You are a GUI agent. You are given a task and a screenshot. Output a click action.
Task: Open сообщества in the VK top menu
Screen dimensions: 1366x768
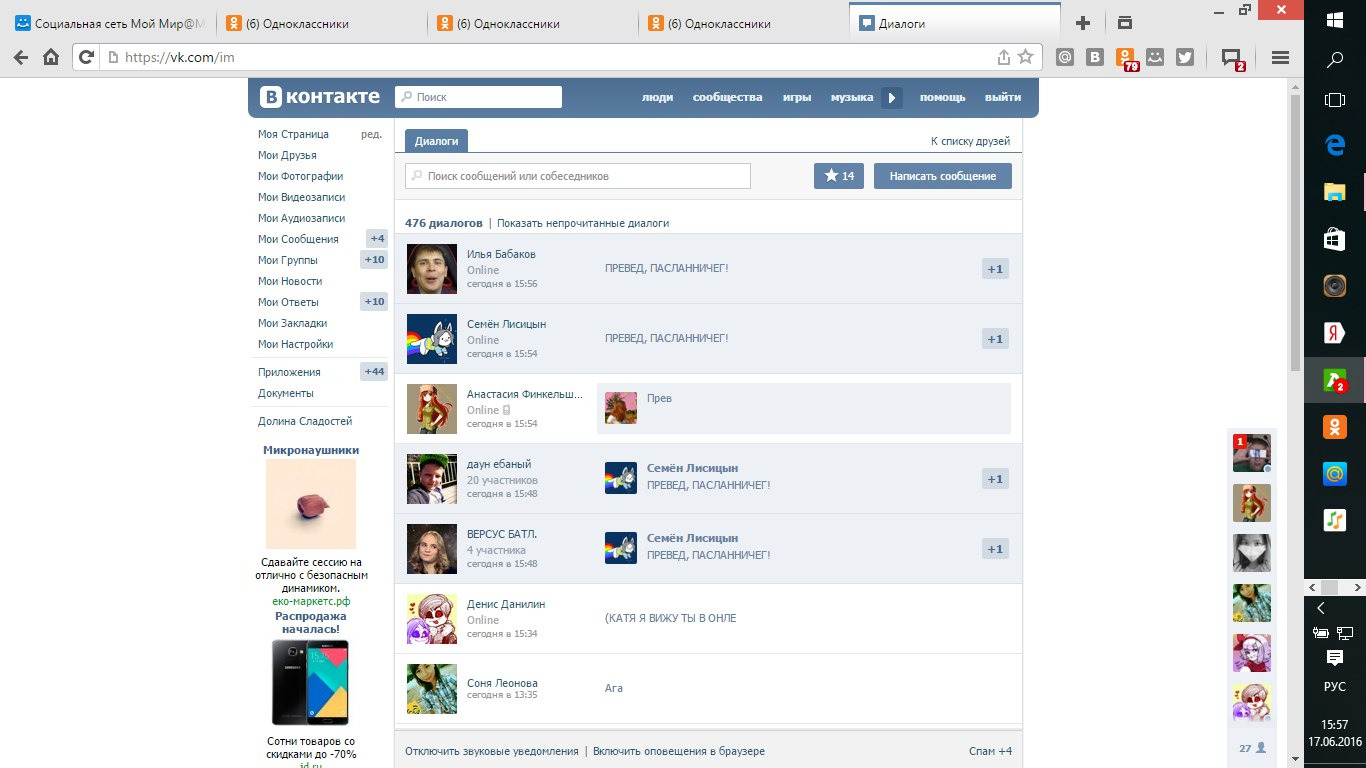pyautogui.click(x=727, y=97)
